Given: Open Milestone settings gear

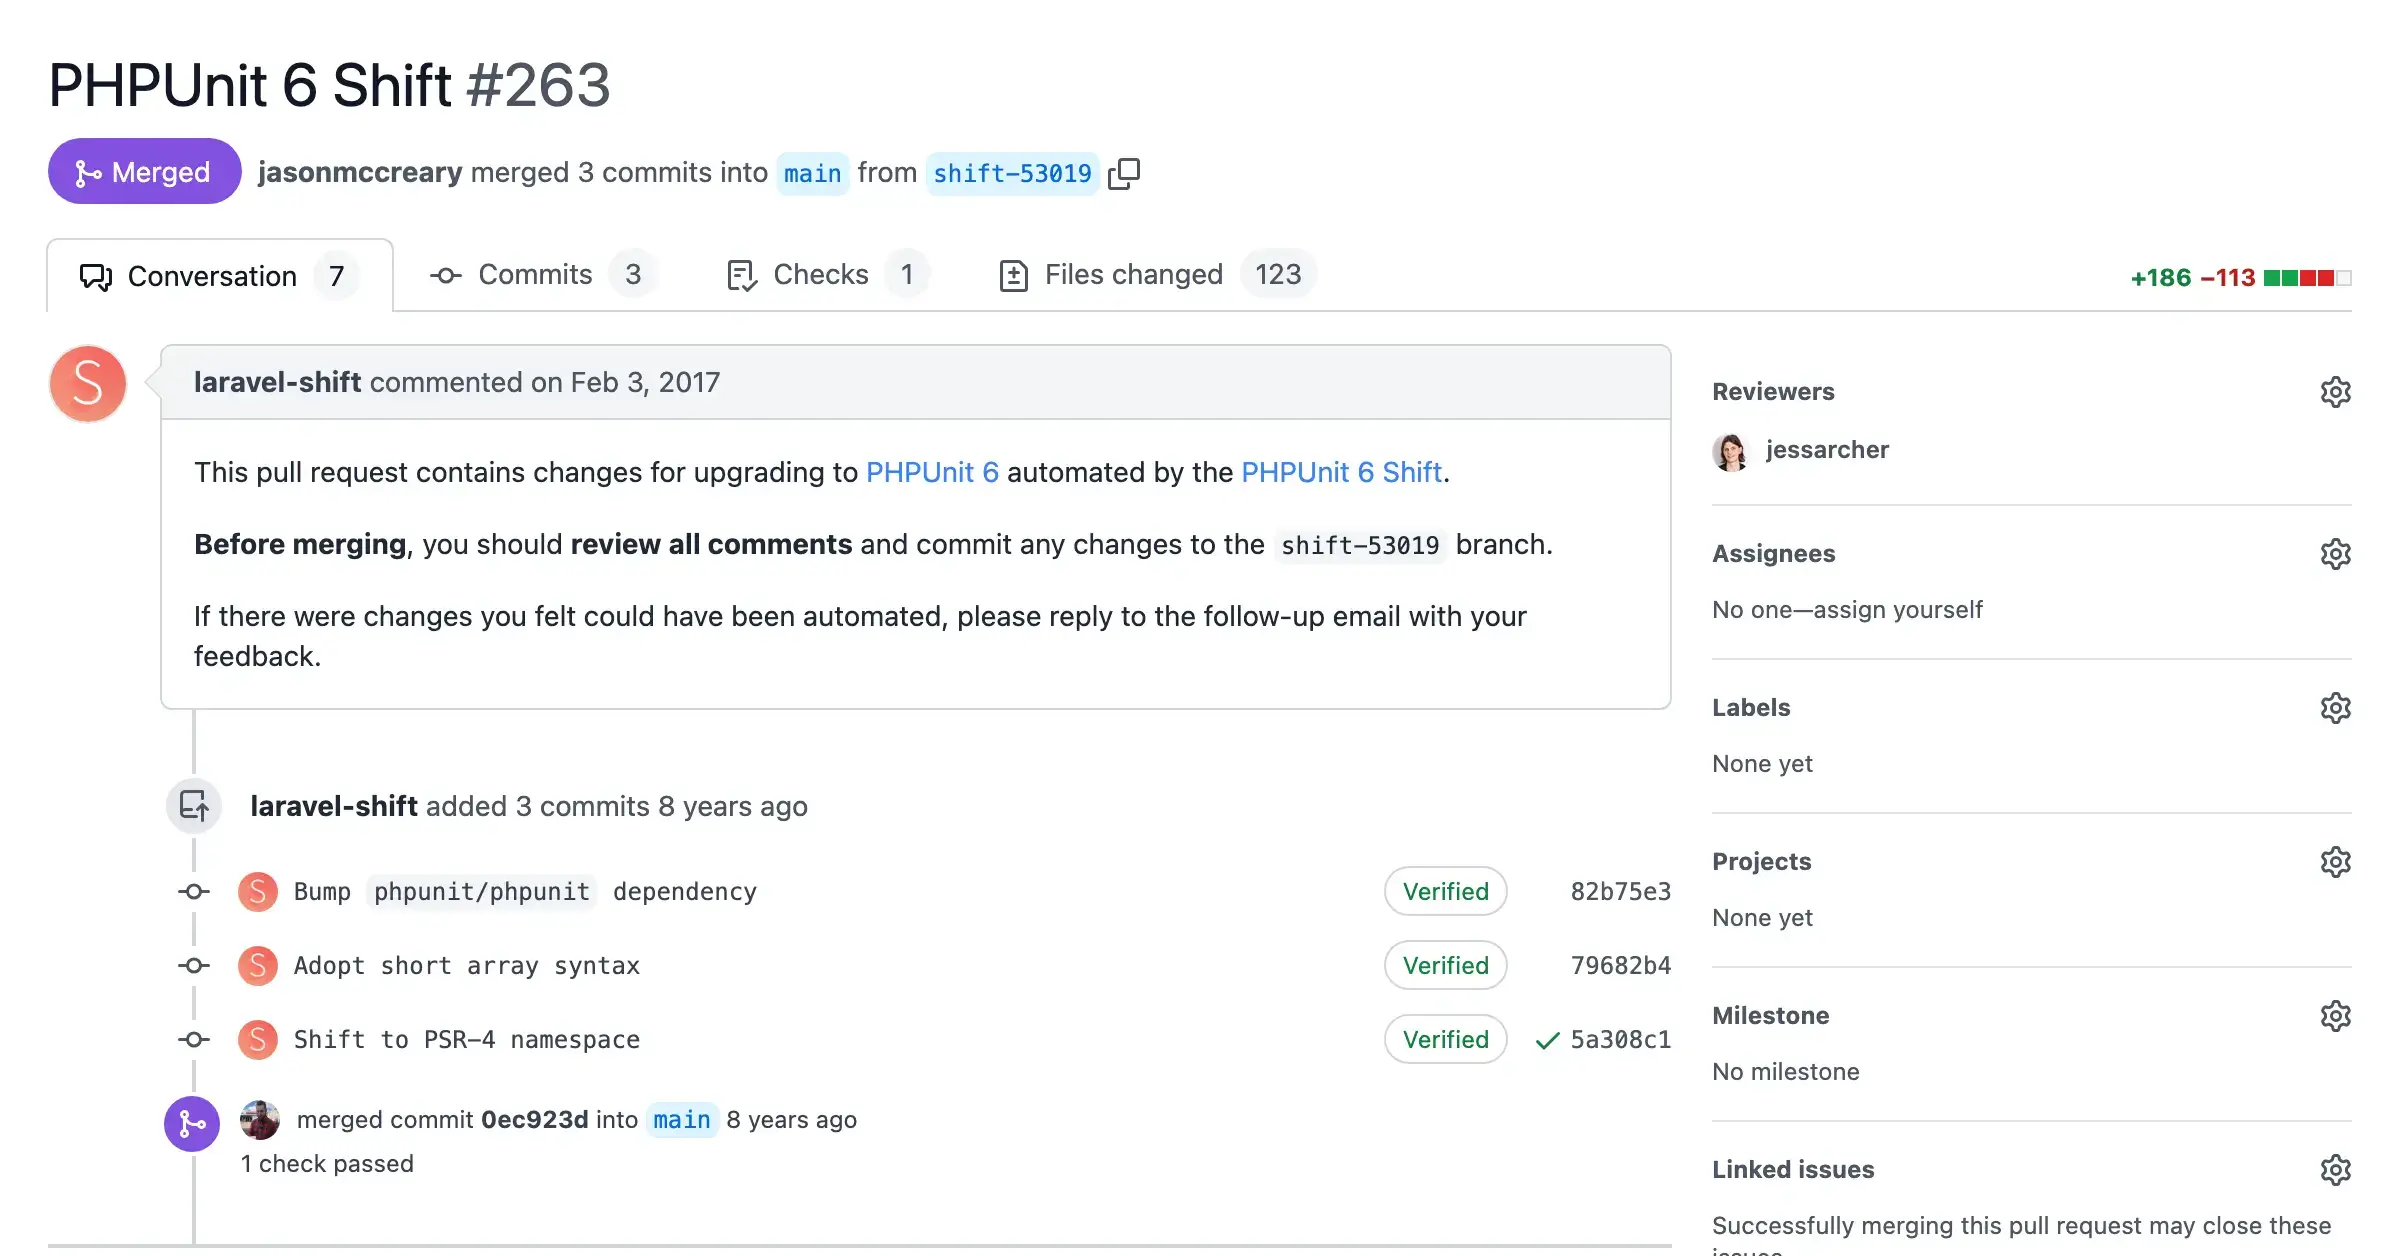Looking at the screenshot, I should 2337,1016.
